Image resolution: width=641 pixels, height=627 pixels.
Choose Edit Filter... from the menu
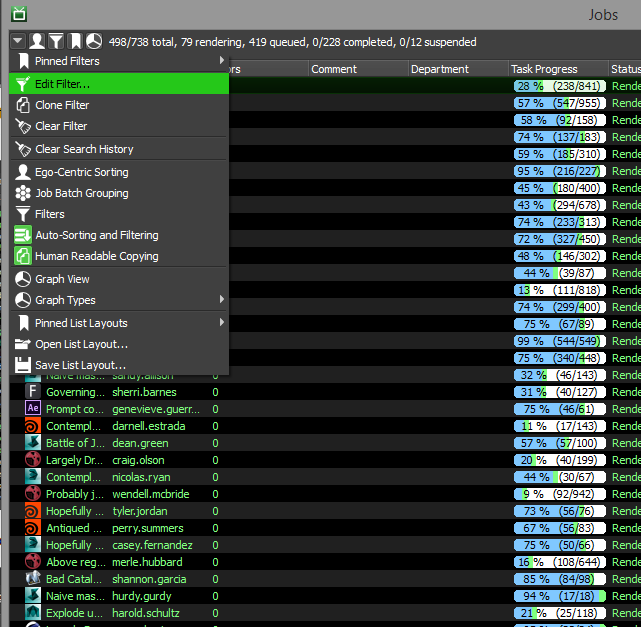point(119,84)
